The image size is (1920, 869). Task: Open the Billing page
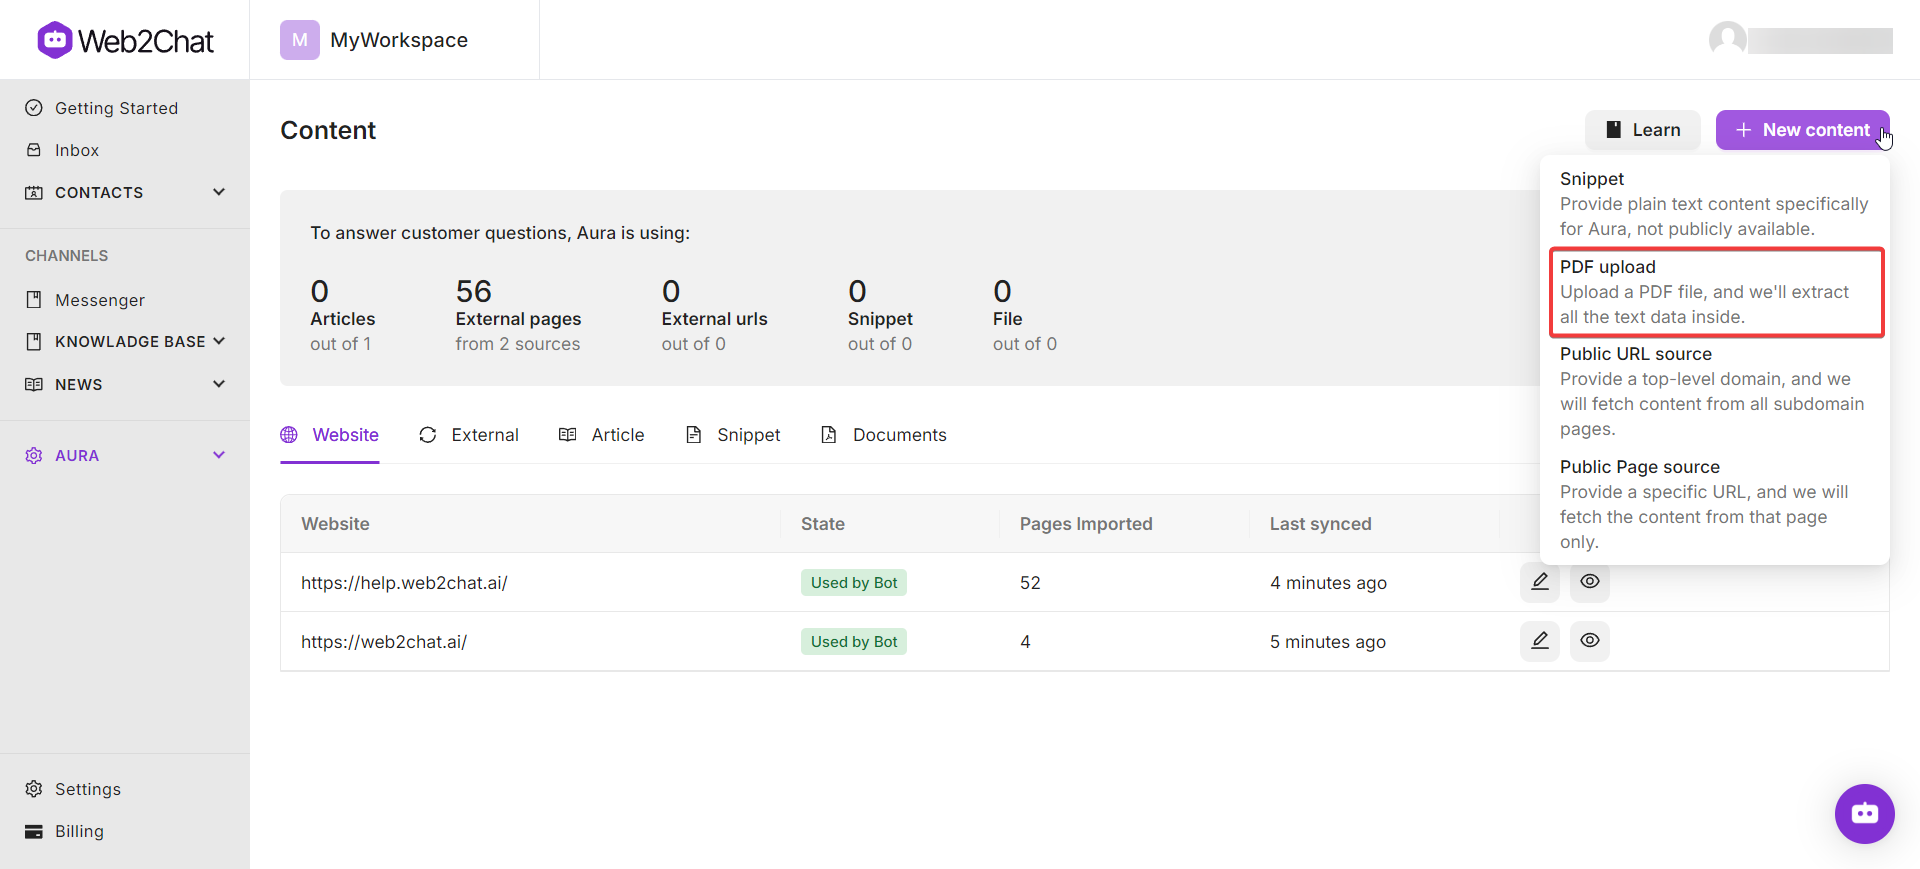pyautogui.click(x=79, y=831)
